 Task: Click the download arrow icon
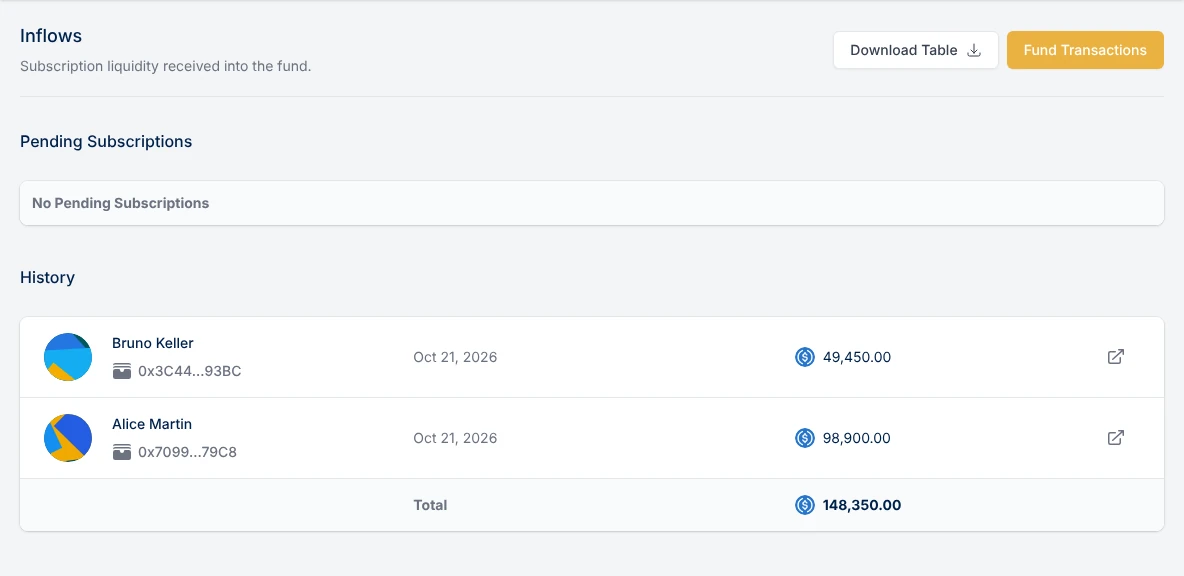pos(974,50)
